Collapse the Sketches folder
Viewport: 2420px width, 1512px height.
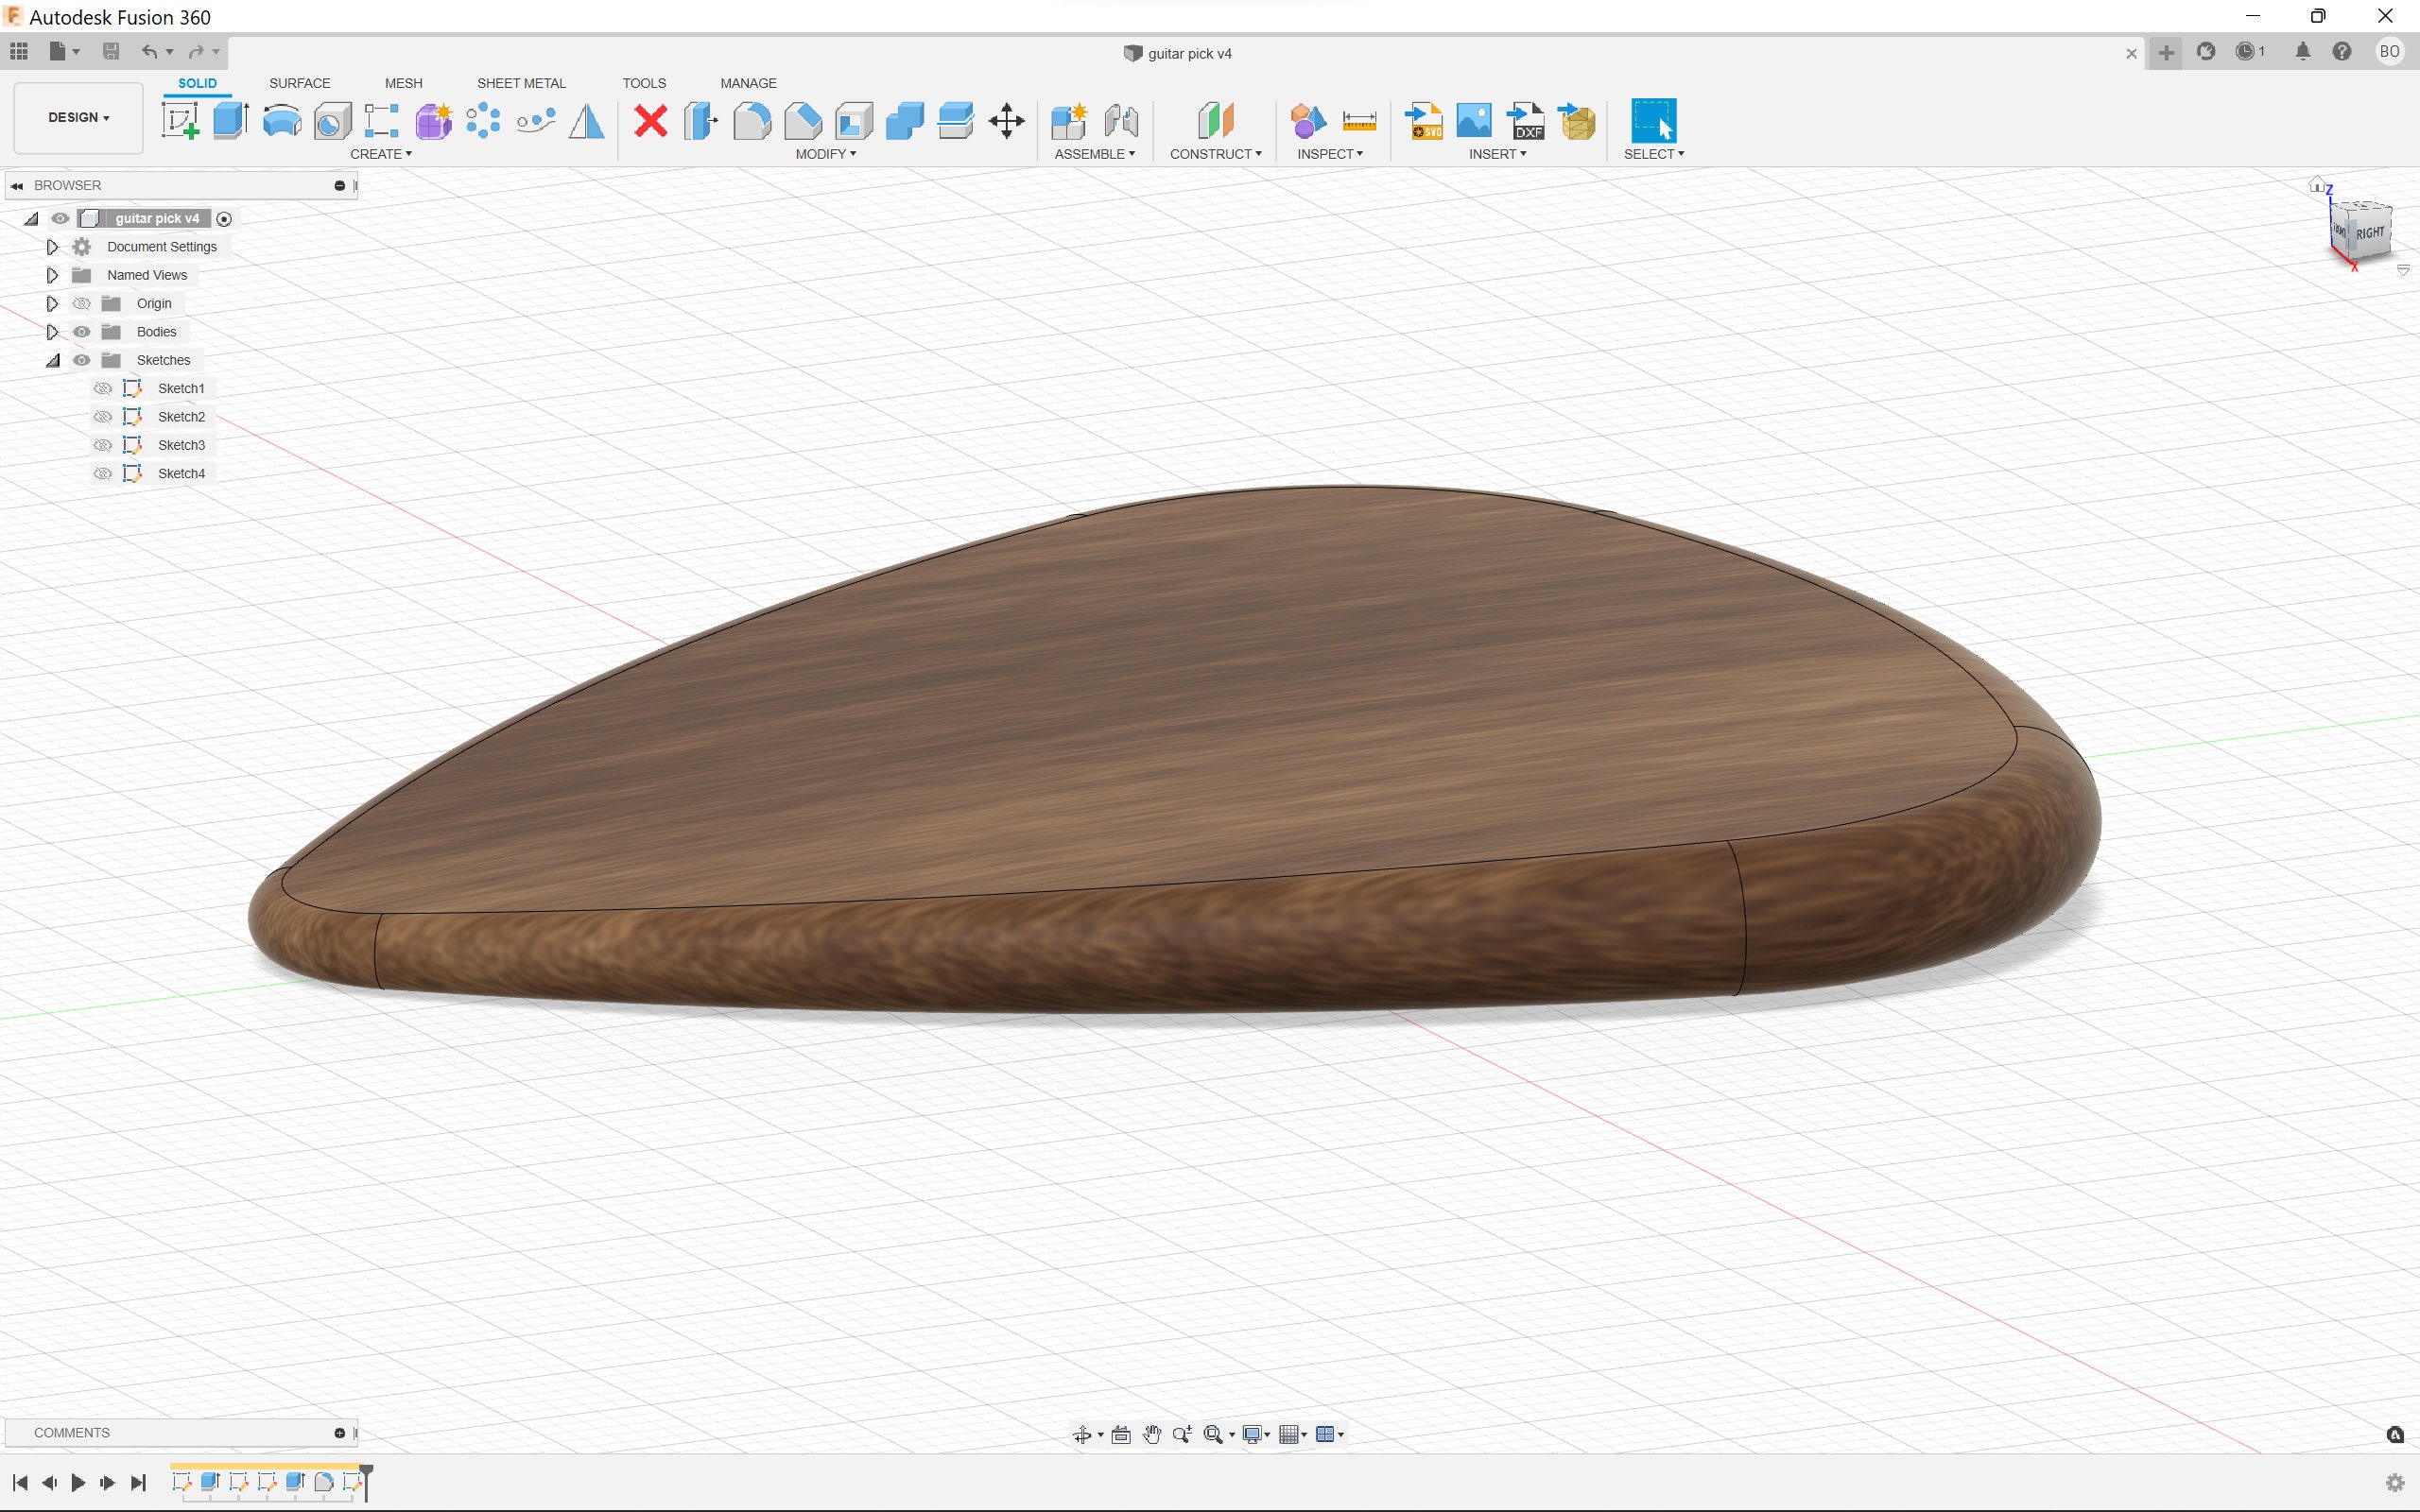pos(52,360)
